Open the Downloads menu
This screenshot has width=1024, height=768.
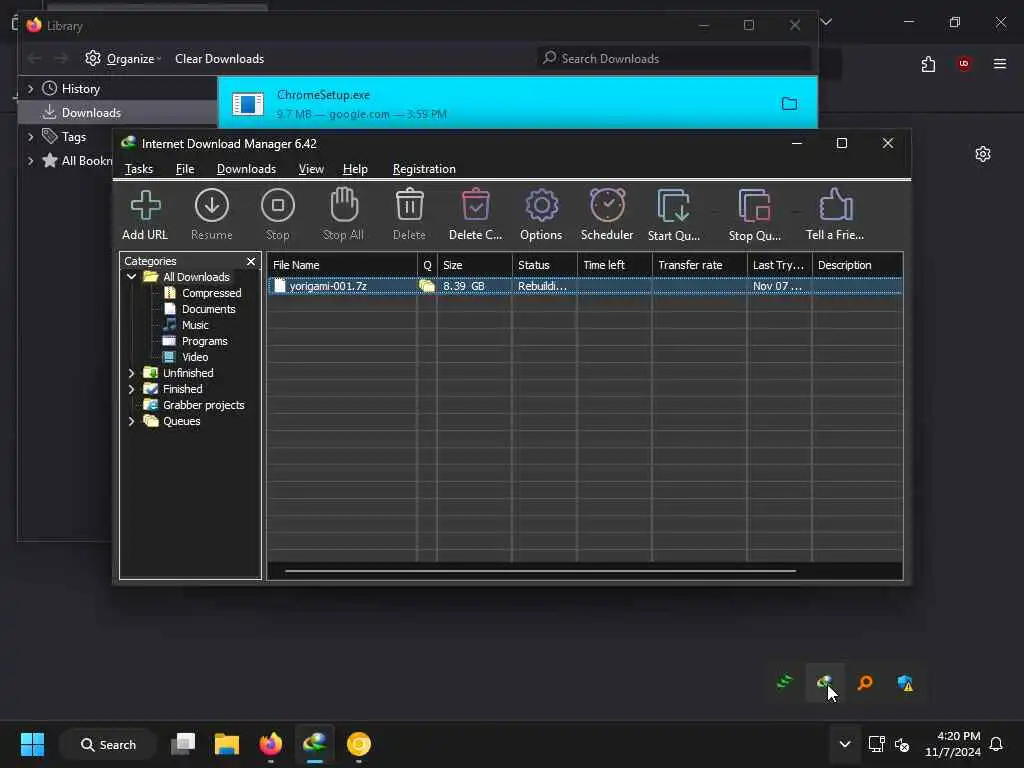pyautogui.click(x=246, y=168)
